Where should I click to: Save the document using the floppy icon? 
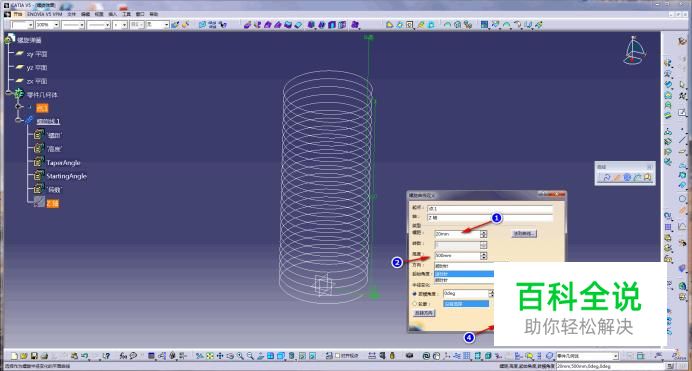click(x=34, y=356)
